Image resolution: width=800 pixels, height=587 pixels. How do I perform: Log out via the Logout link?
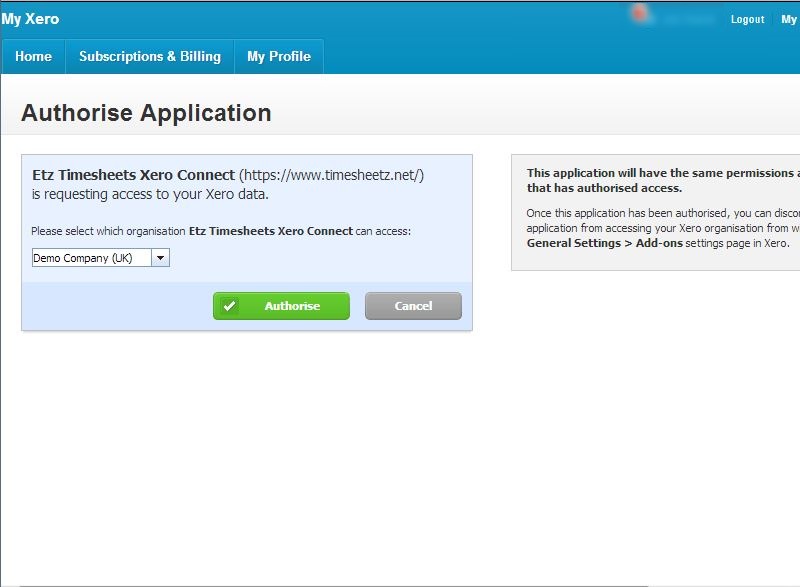coord(747,19)
